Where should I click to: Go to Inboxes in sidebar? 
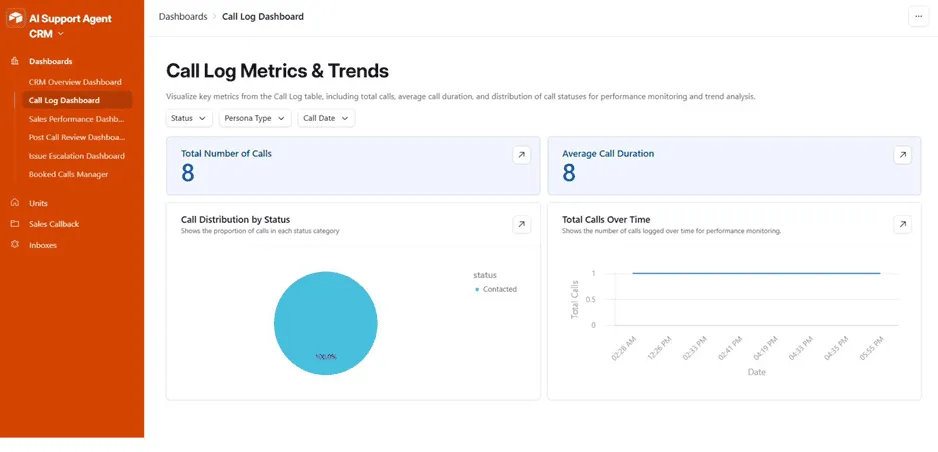pos(42,245)
